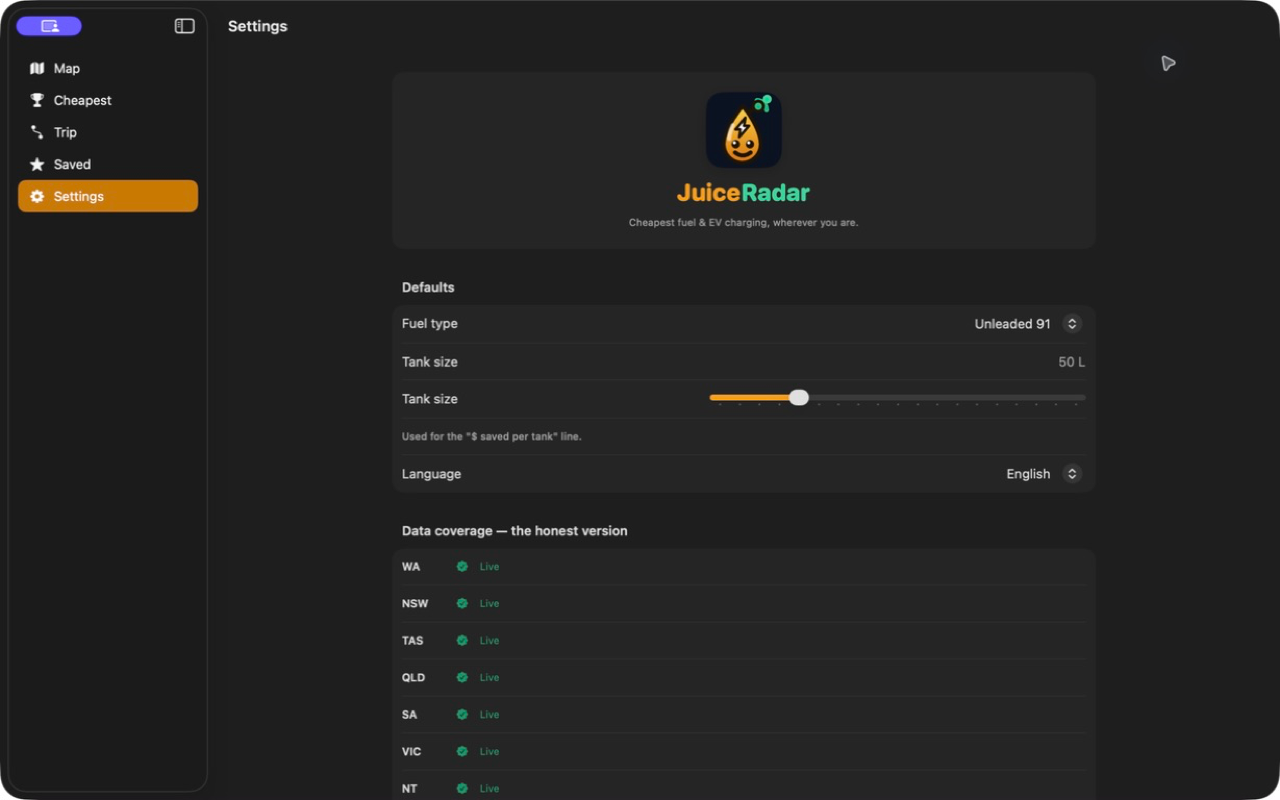Click the NT state label

tap(410, 789)
